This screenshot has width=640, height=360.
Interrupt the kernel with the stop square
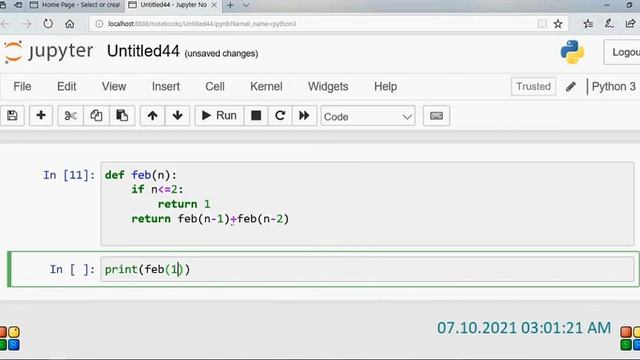pyautogui.click(x=256, y=116)
